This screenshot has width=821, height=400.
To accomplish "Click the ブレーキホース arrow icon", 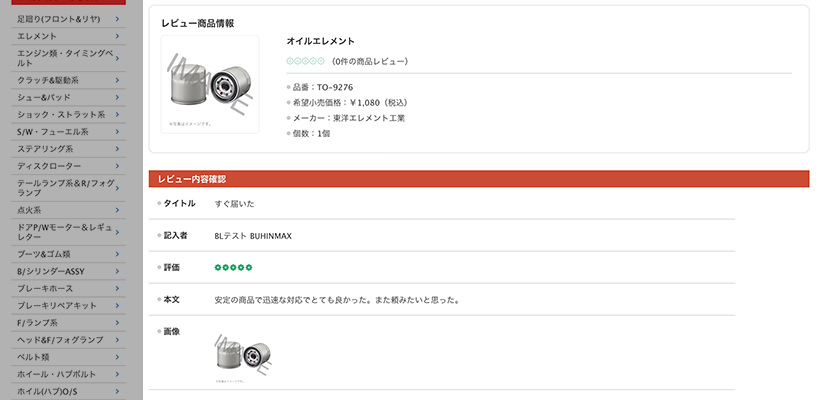I will pyautogui.click(x=117, y=288).
